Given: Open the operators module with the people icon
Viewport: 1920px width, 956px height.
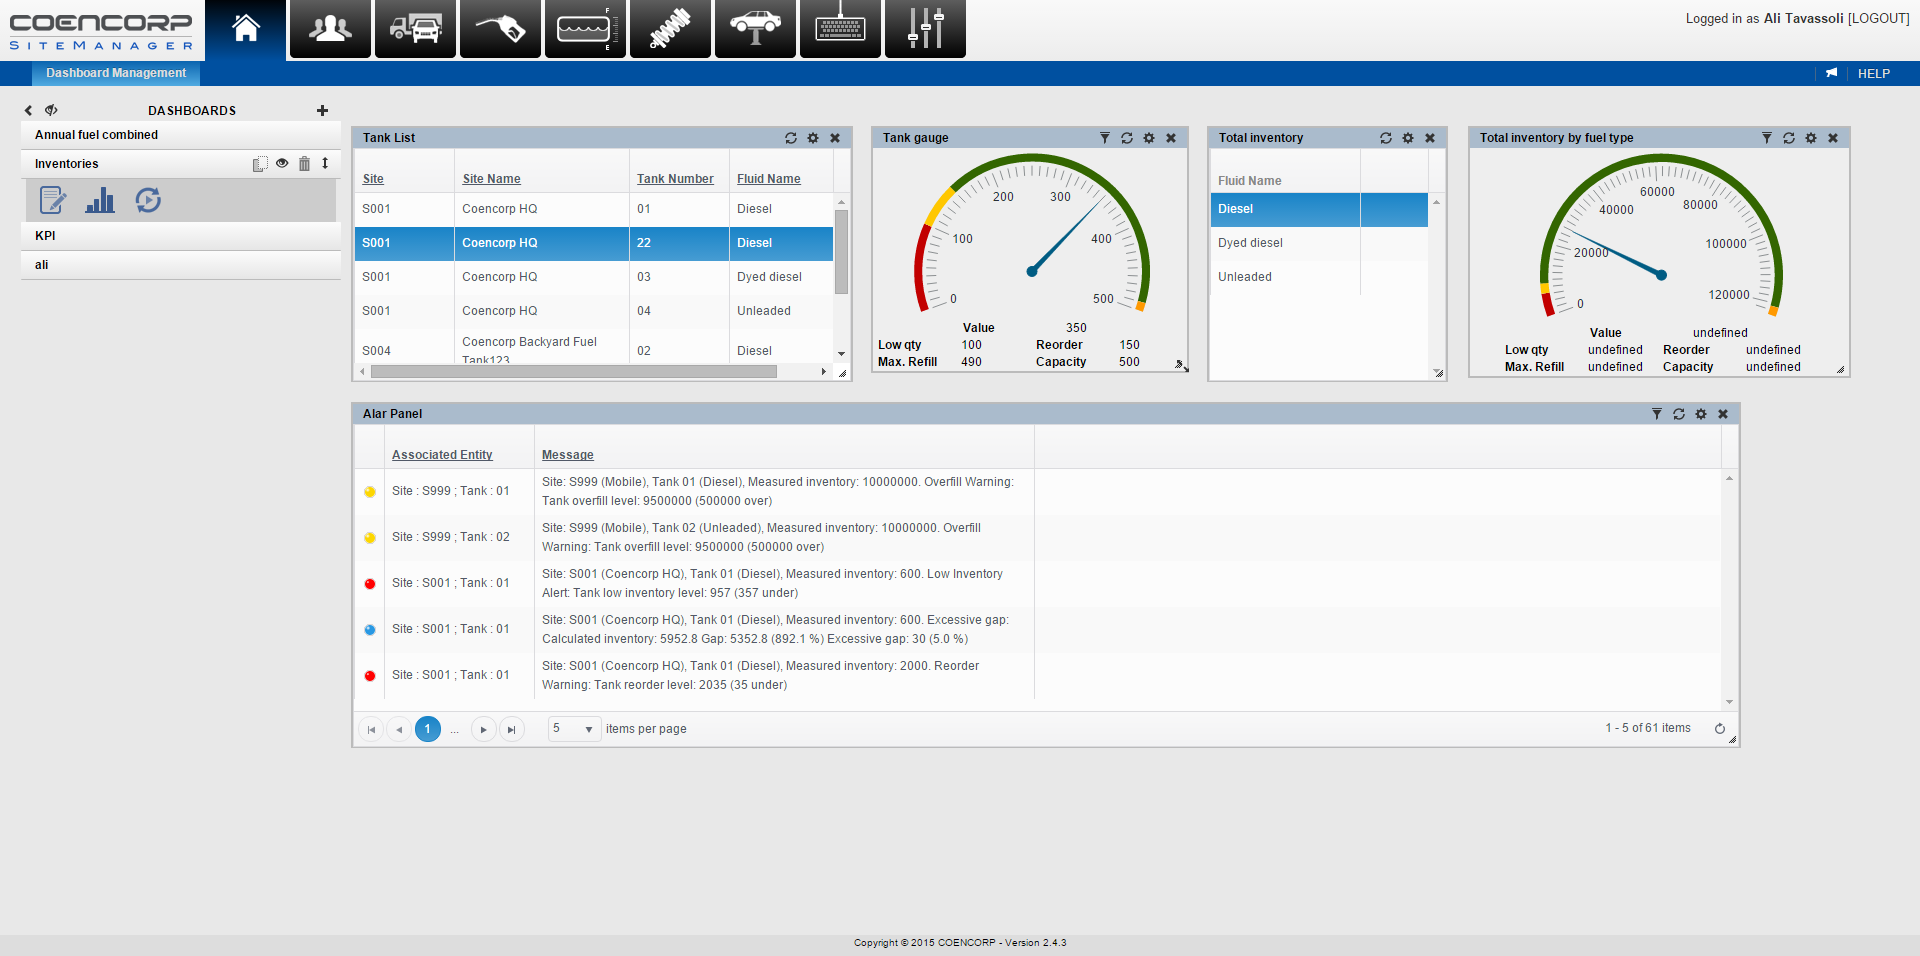Looking at the screenshot, I should pos(330,29).
